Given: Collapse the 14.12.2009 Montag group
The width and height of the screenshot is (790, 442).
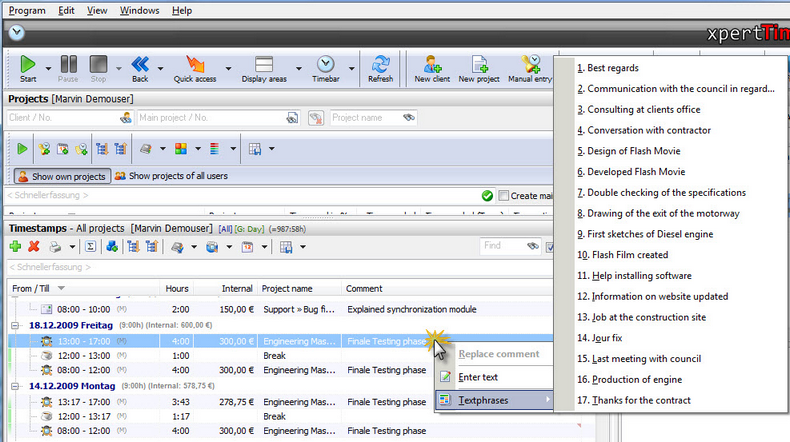Looking at the screenshot, I should click(x=15, y=386).
